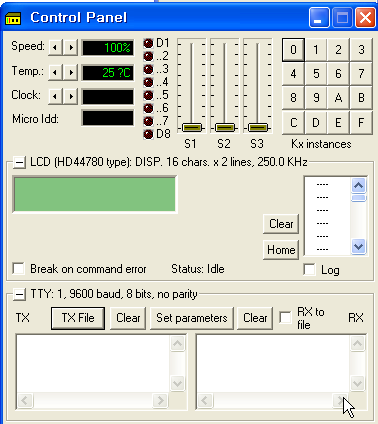
Task: Clear the RX text area
Action: click(255, 318)
